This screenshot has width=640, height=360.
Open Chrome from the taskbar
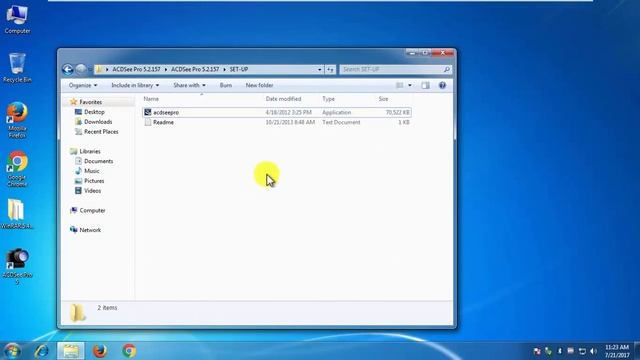[x=129, y=351]
